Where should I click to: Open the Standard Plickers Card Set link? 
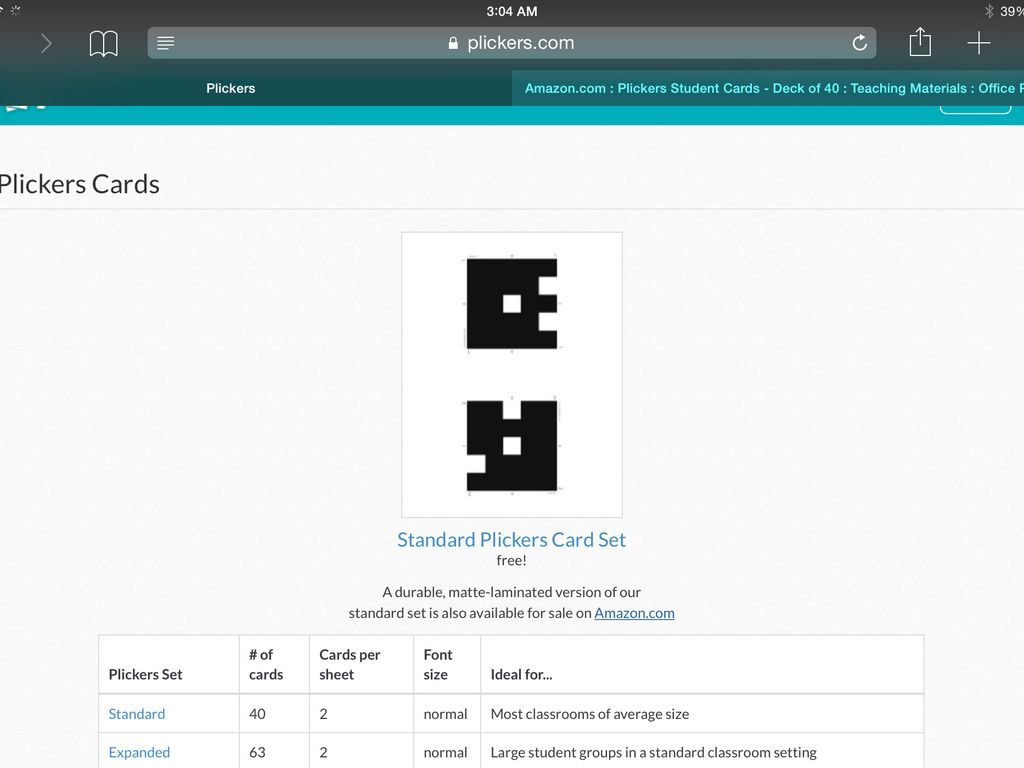point(511,539)
